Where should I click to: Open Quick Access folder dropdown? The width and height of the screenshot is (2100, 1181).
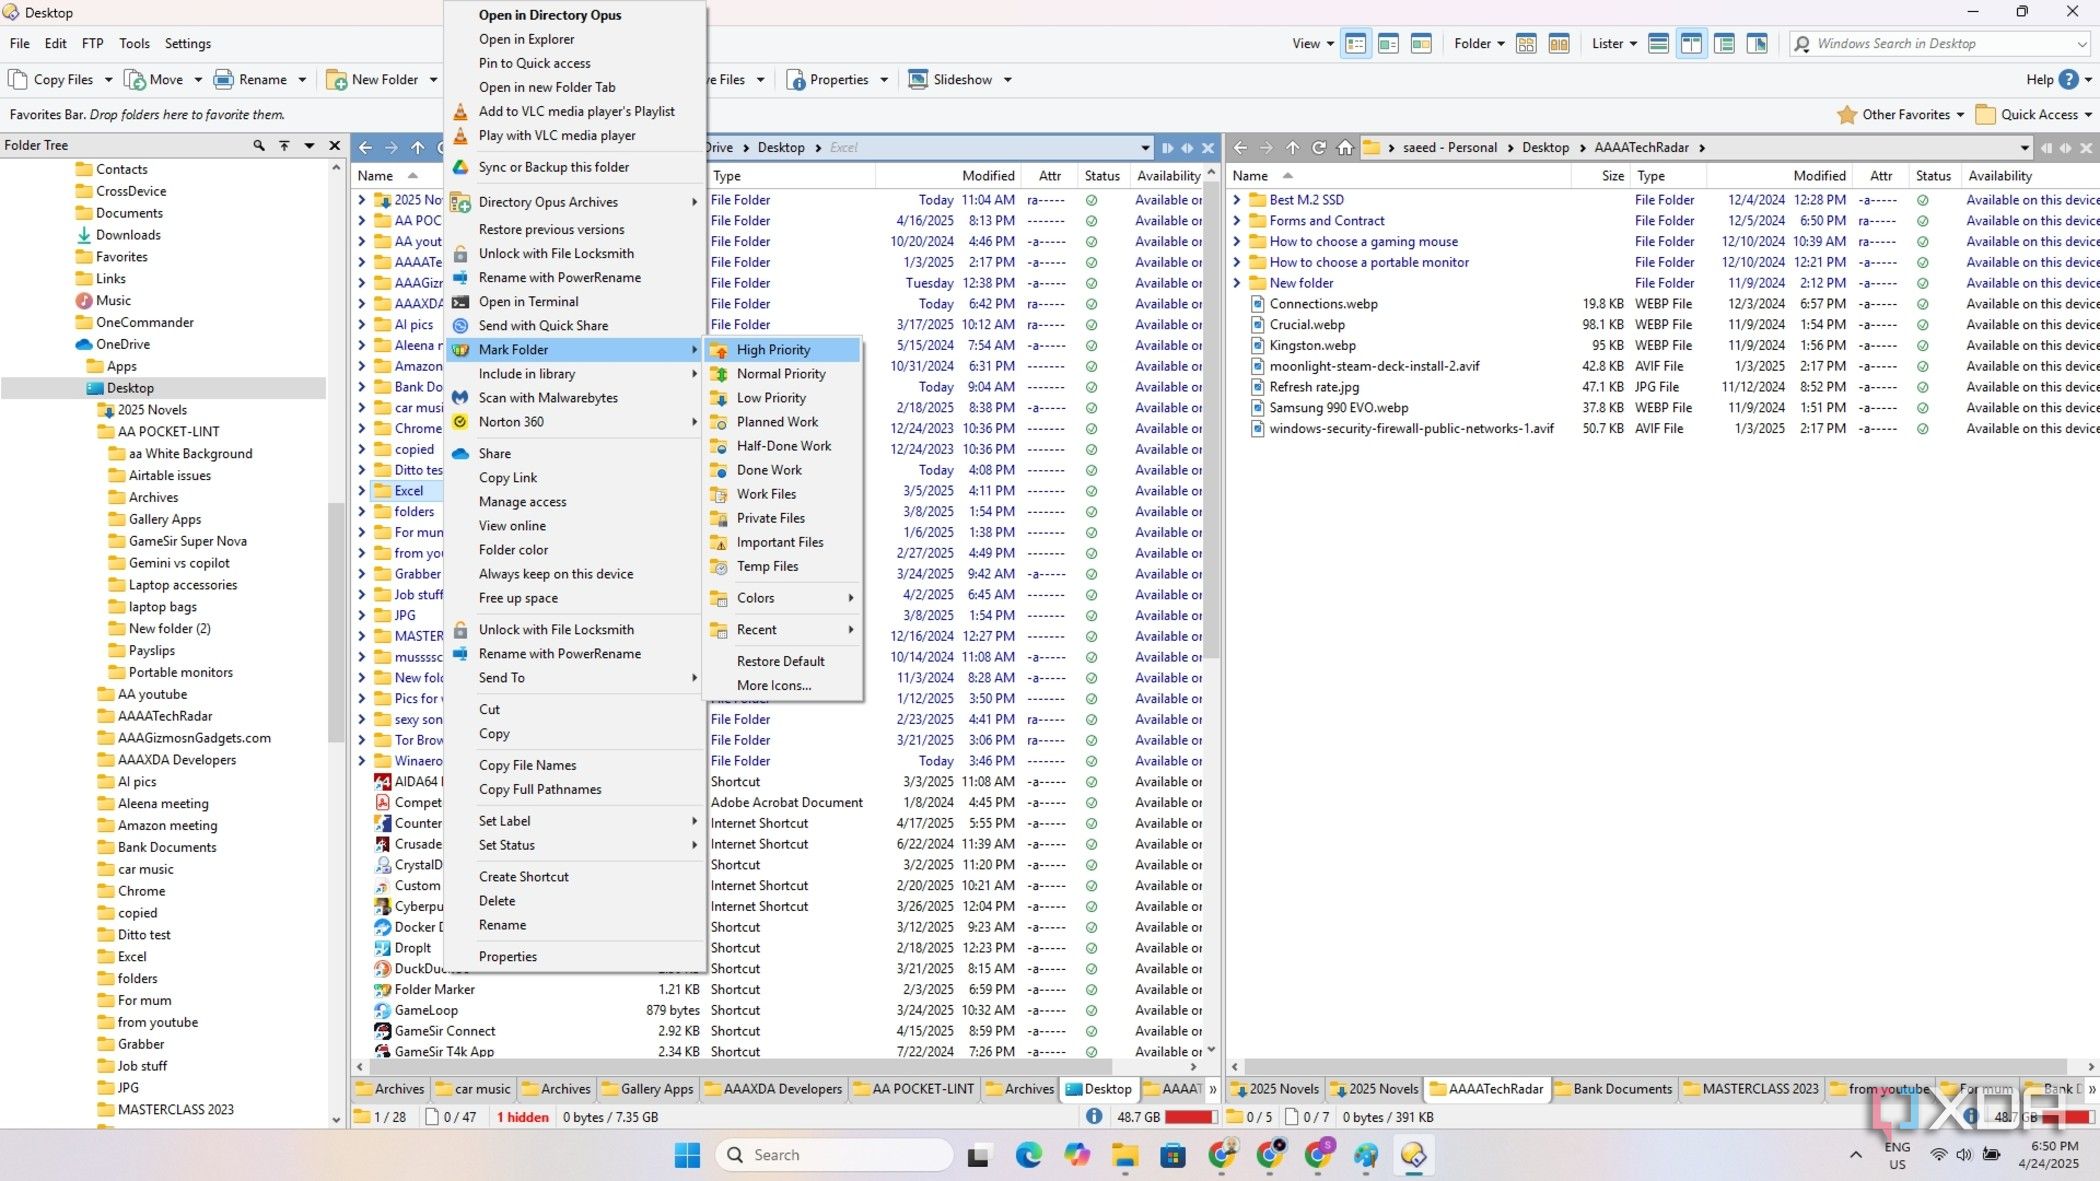(2033, 114)
